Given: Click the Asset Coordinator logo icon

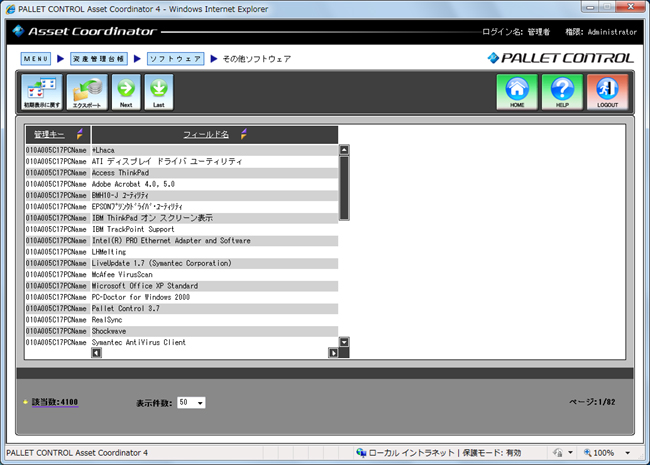Looking at the screenshot, I should click(x=18, y=31).
